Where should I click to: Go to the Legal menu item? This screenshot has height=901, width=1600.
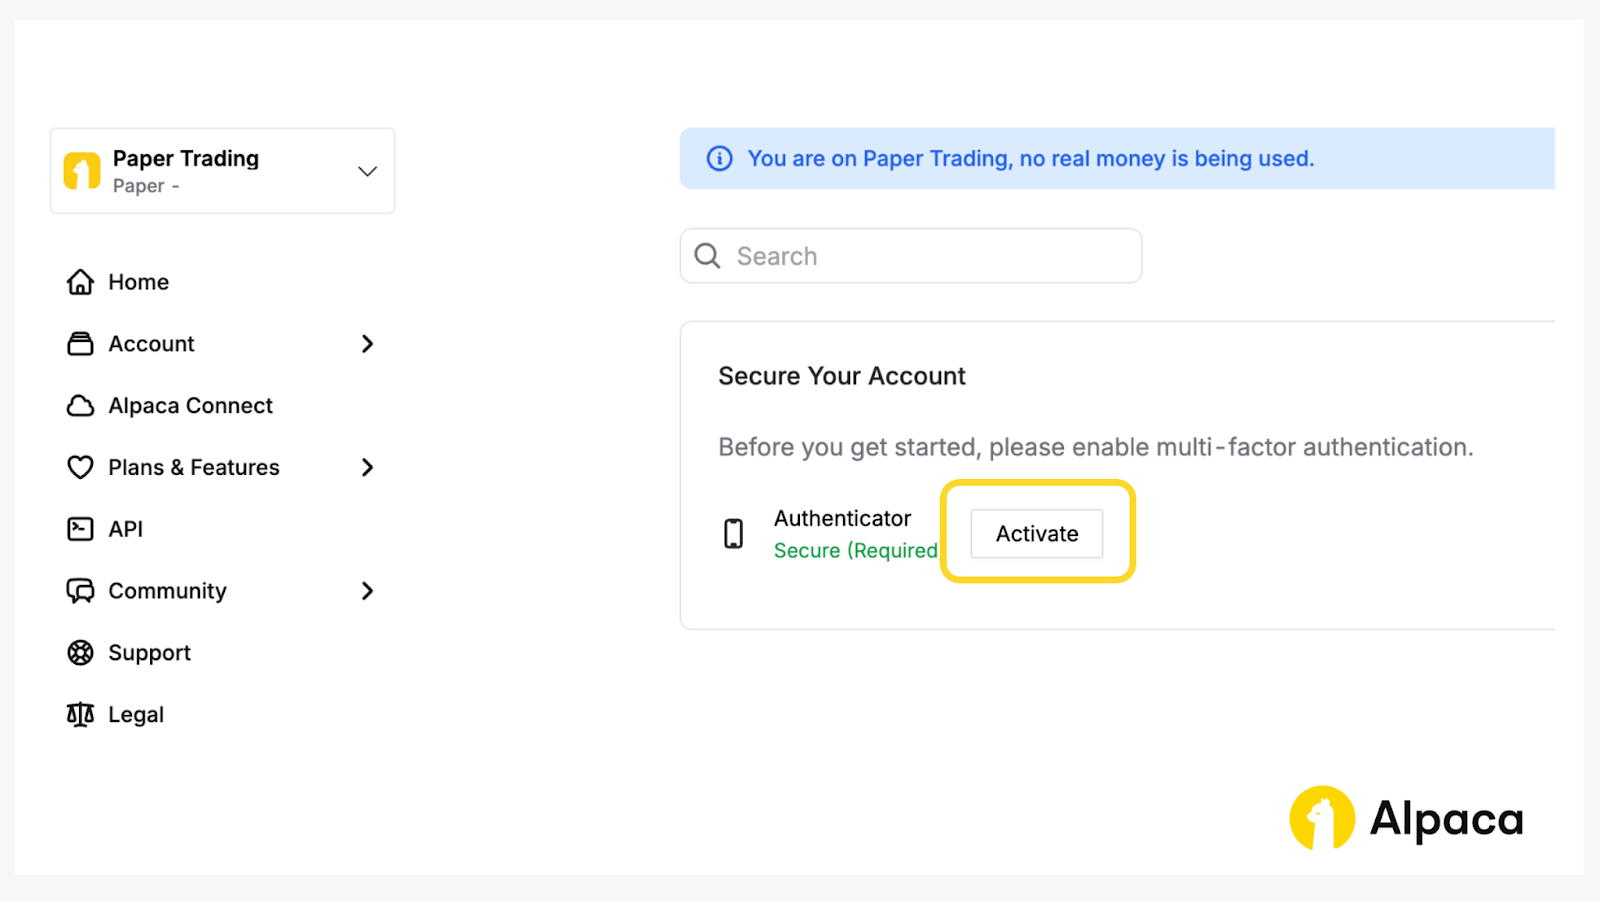click(x=136, y=715)
